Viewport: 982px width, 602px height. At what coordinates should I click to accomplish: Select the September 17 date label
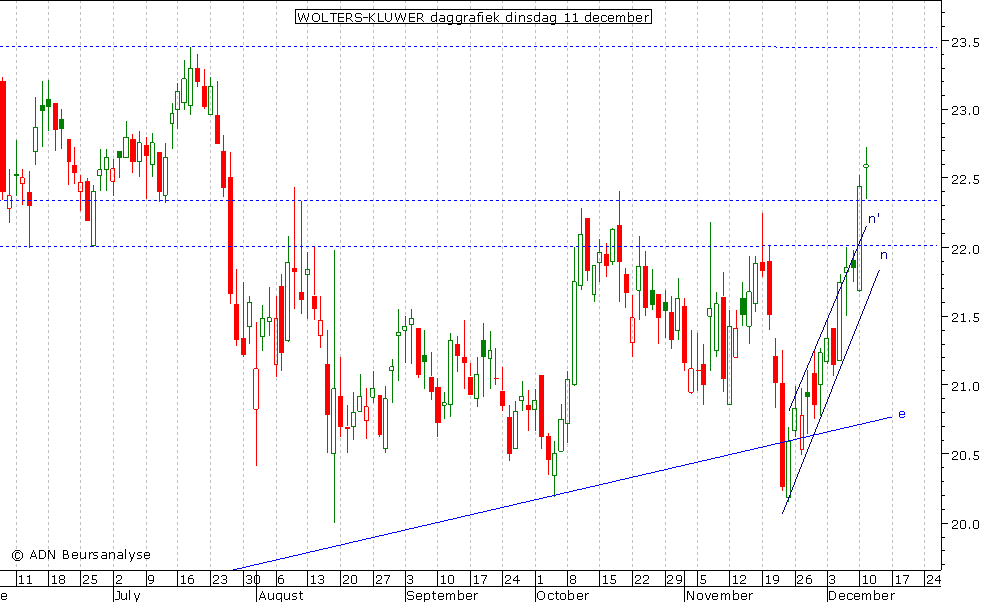[x=479, y=579]
